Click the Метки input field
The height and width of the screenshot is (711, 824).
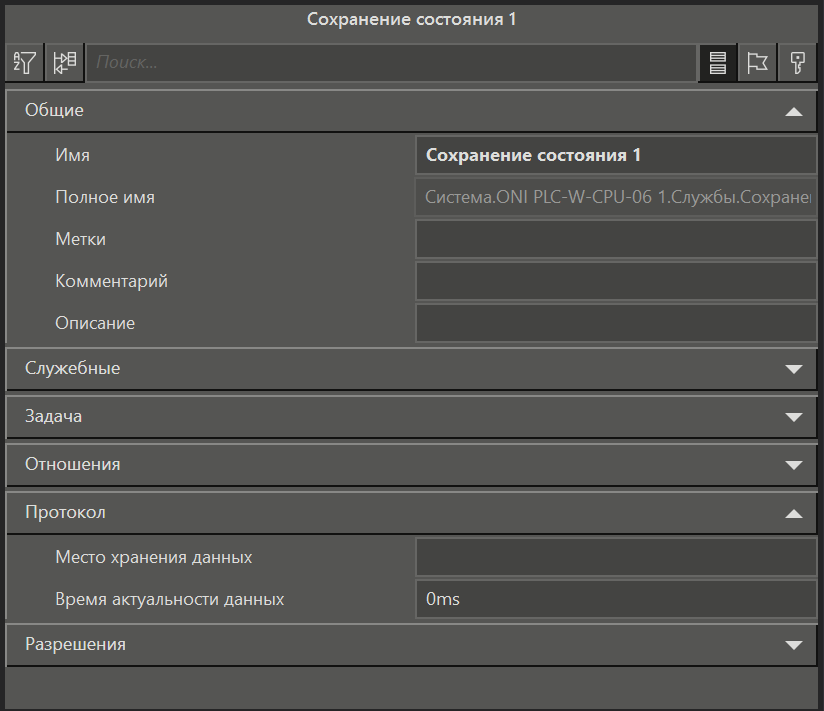616,239
